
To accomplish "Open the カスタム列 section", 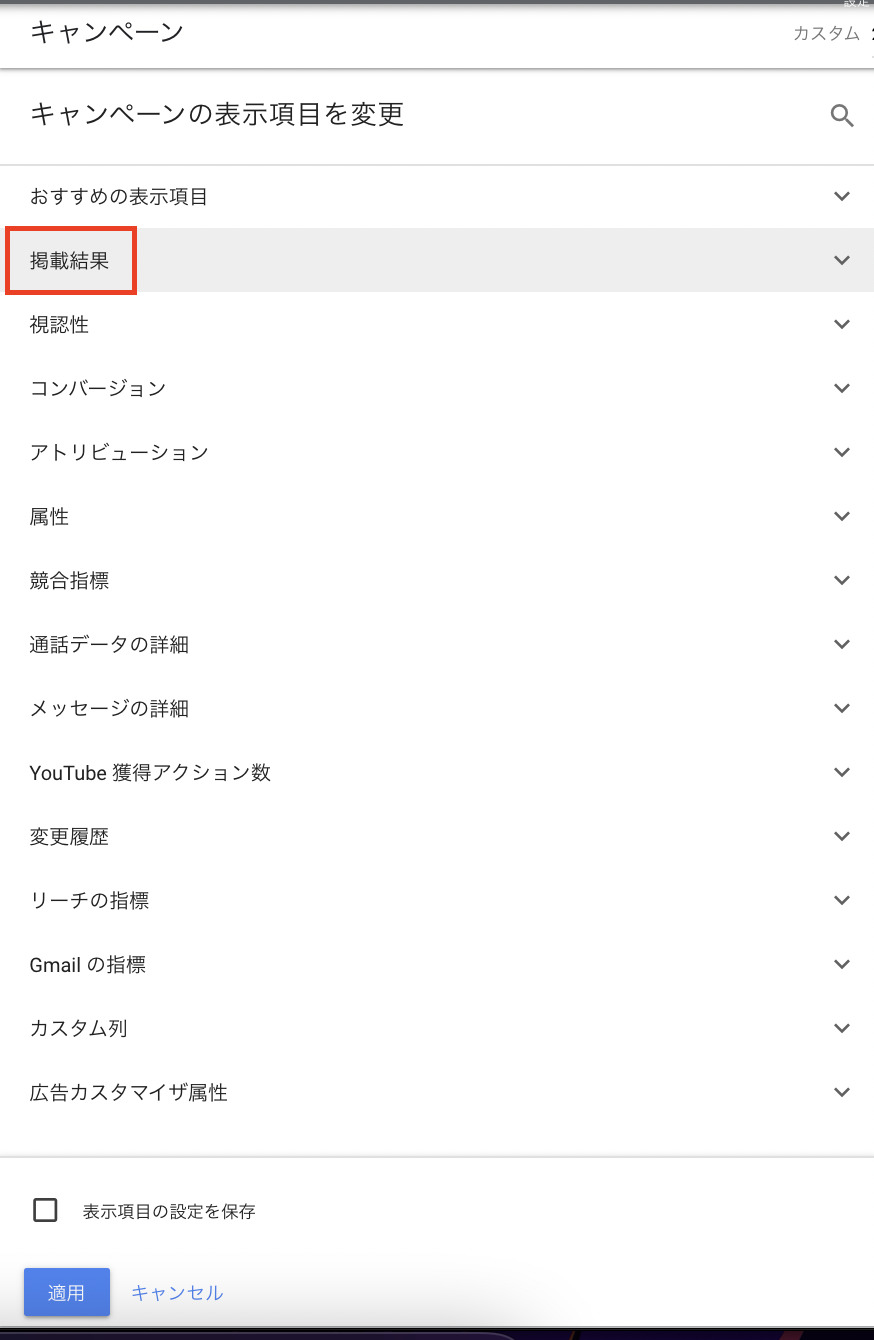I will pyautogui.click(x=79, y=1028).
